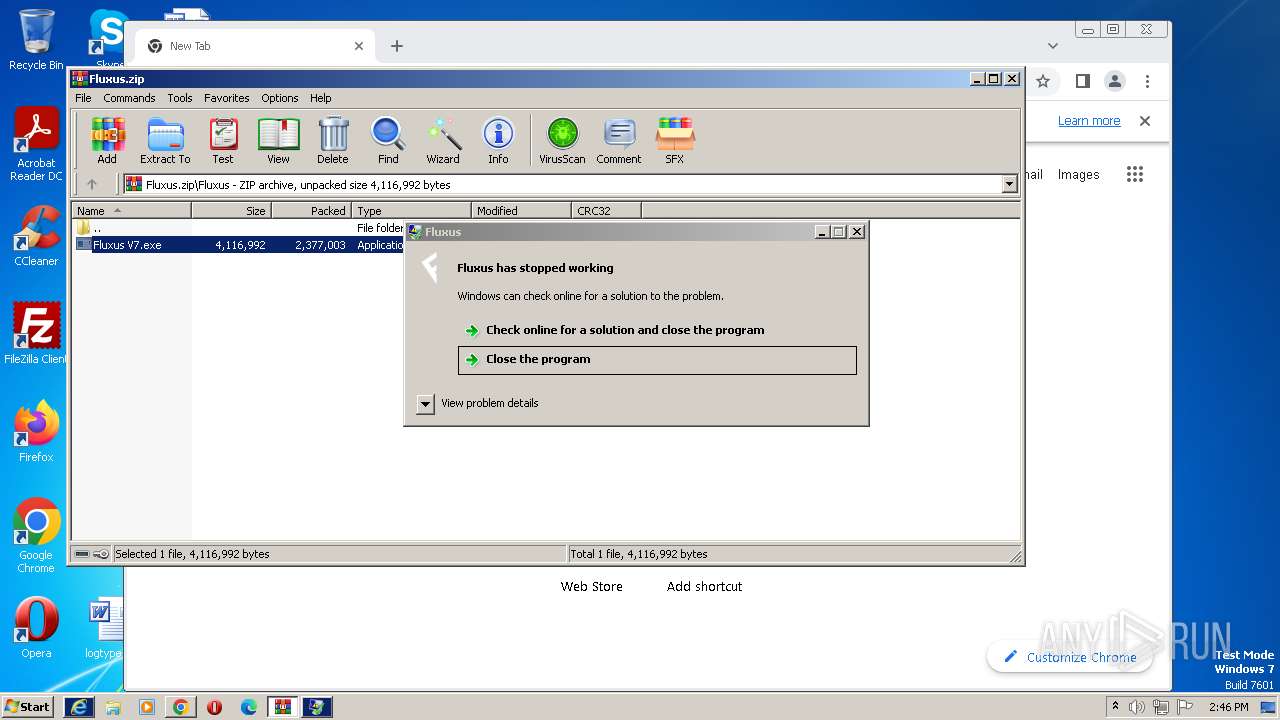The image size is (1280, 720).
Task: Open the Web Store shortcut
Action: (x=591, y=586)
